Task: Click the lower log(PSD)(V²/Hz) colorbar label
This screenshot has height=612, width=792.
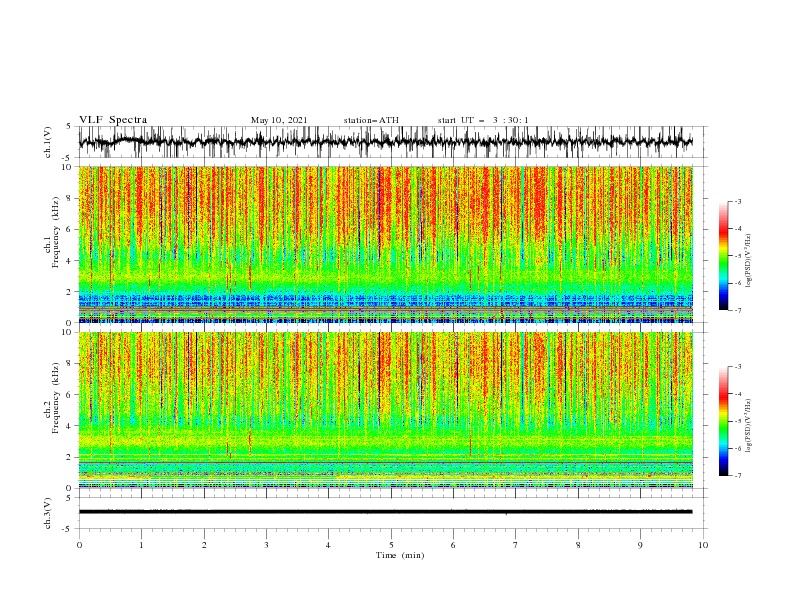Action: point(749,425)
